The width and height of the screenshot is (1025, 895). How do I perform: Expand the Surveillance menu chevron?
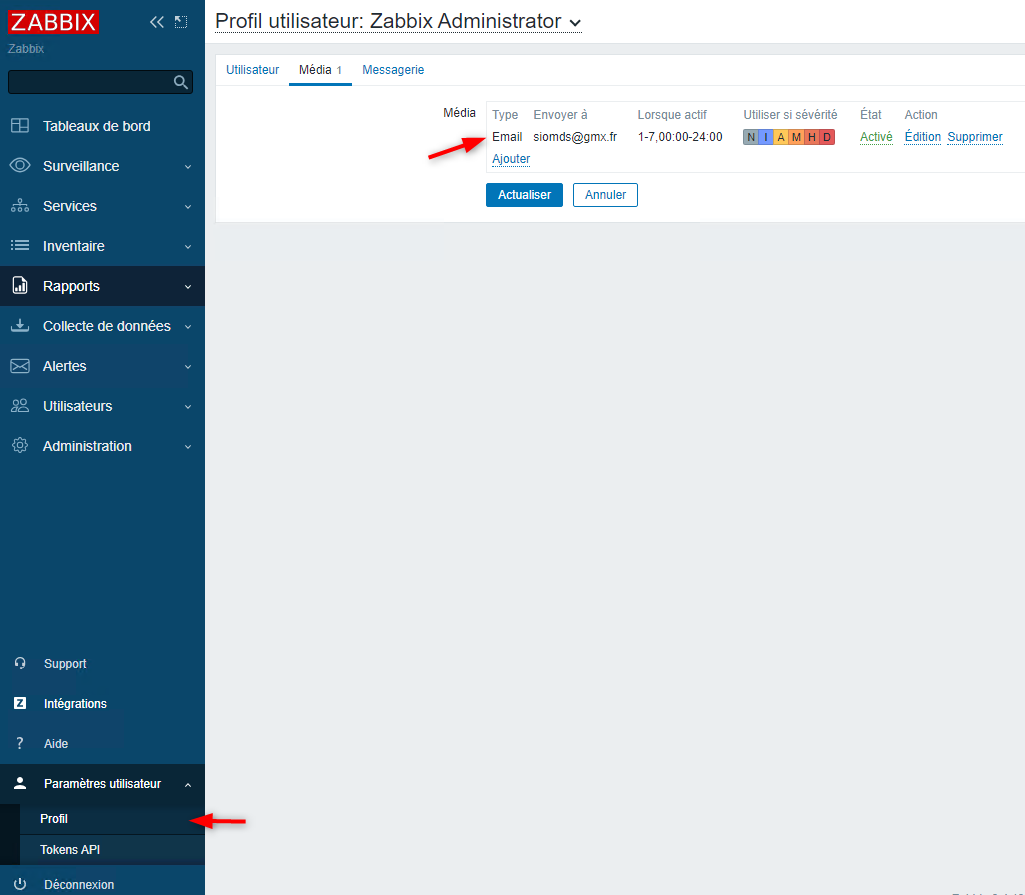pyautogui.click(x=188, y=167)
